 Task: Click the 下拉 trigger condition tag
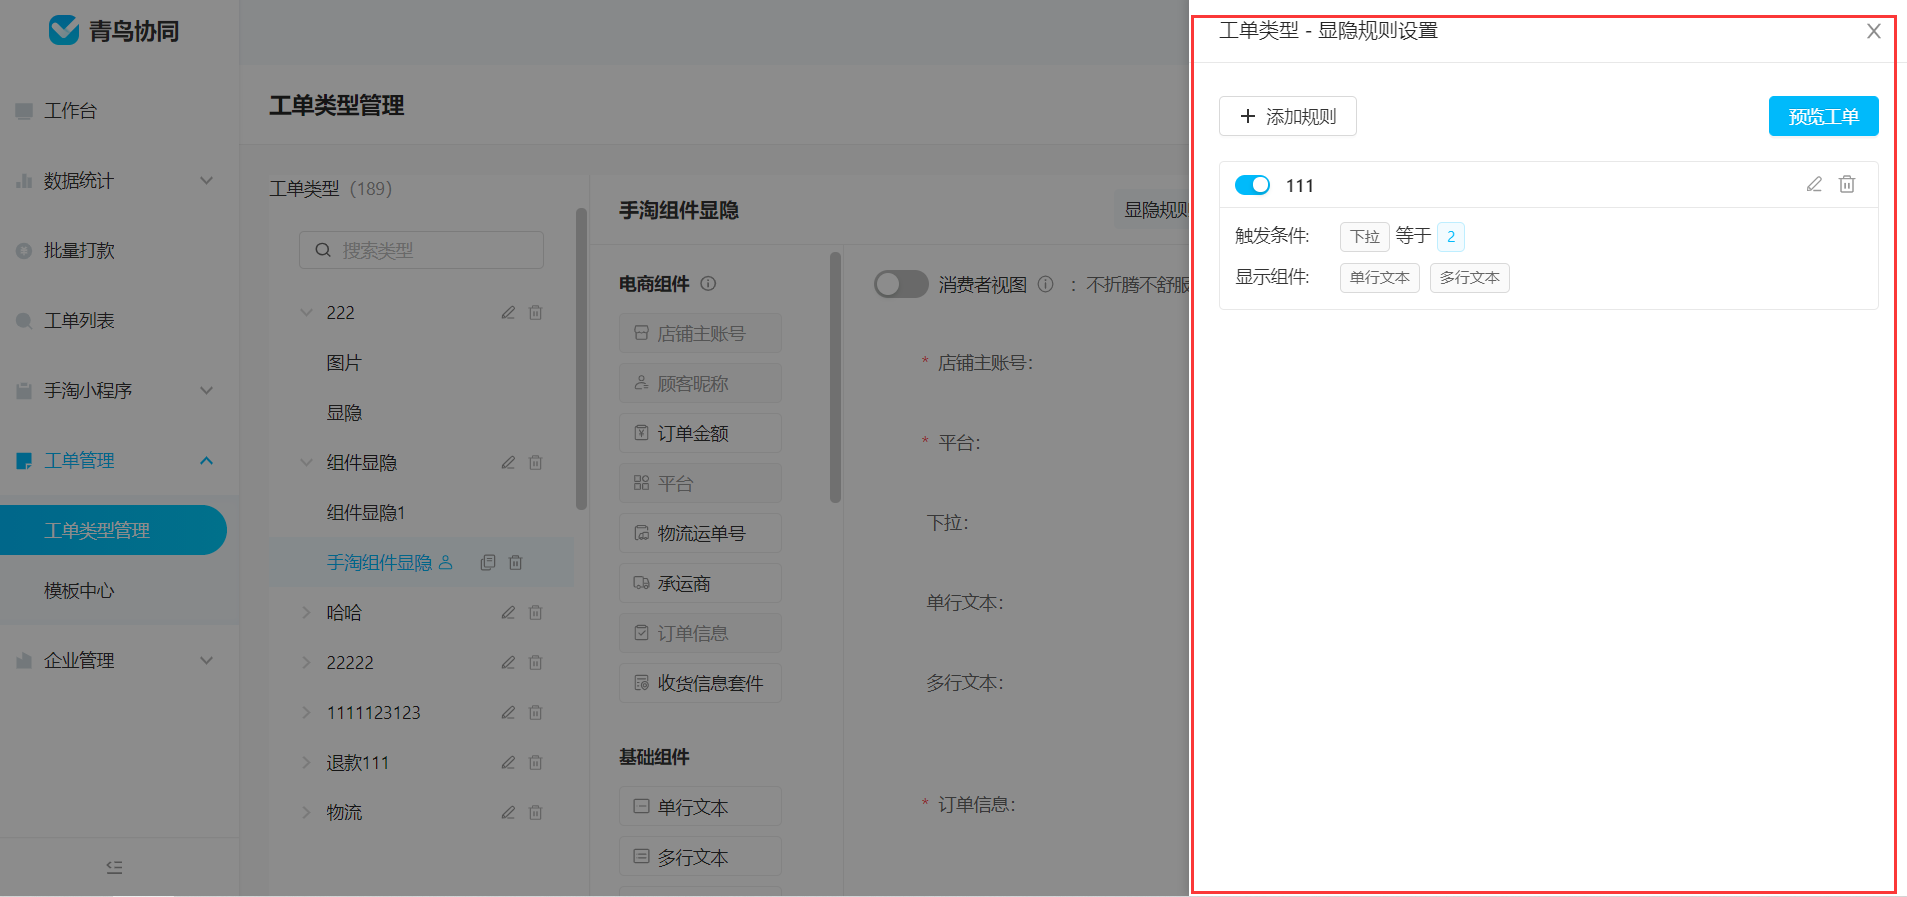click(1365, 236)
